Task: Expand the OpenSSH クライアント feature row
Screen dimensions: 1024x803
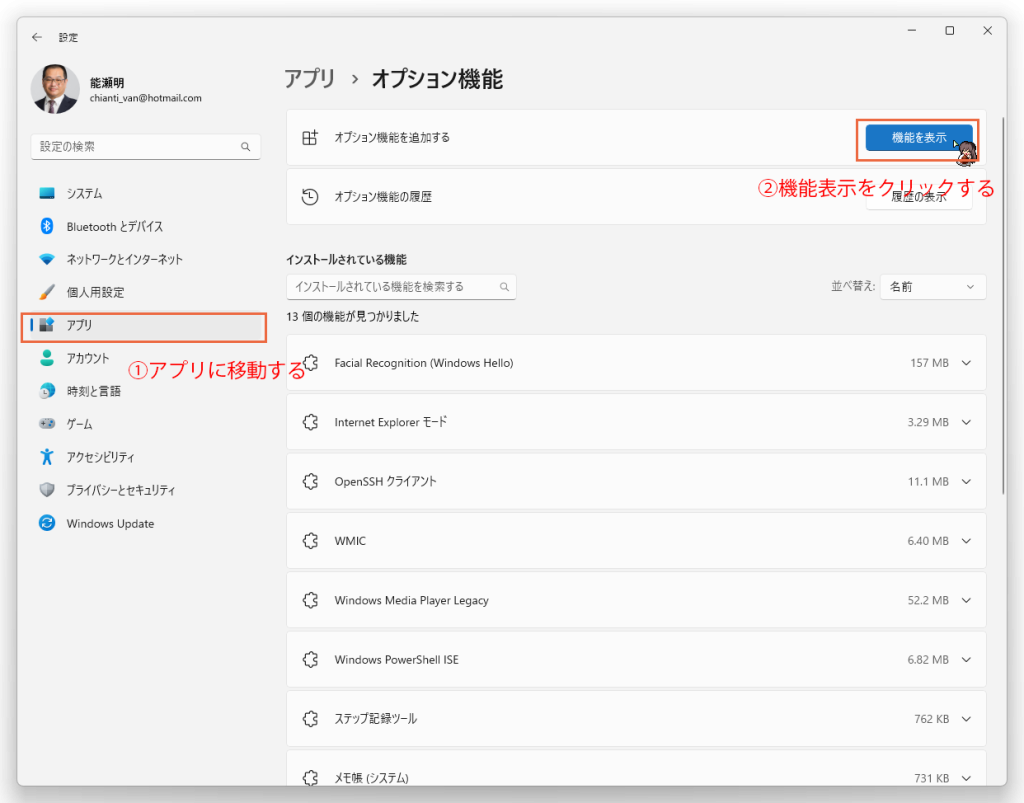Action: [965, 482]
